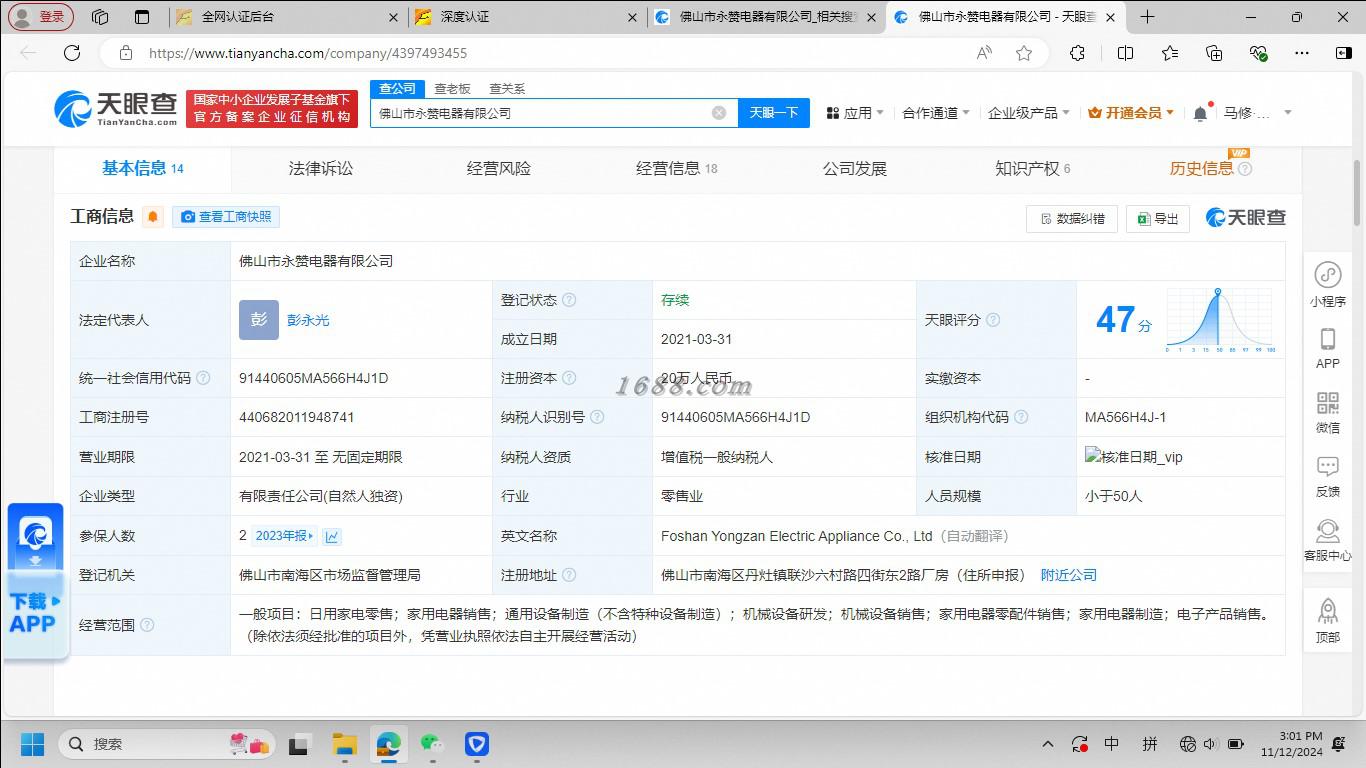Open the user account dropdown arrow
Screen dimensions: 1366x768
[1288, 113]
